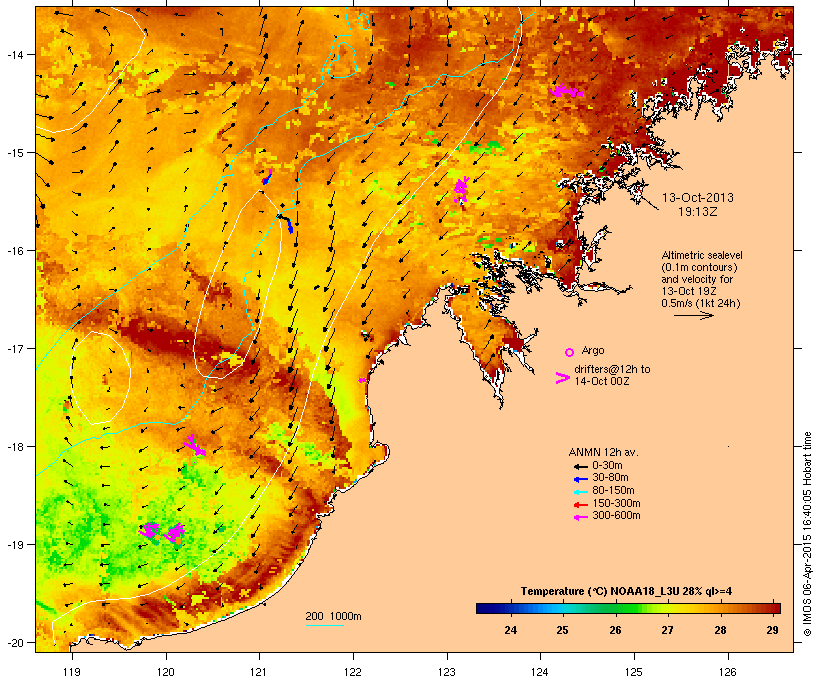The image size is (820, 680).
Task: Click the '150-300m' depth label
Action: tap(616, 503)
